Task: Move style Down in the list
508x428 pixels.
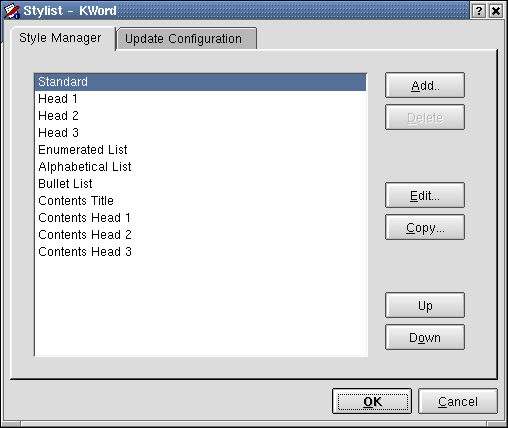Action: 425,337
